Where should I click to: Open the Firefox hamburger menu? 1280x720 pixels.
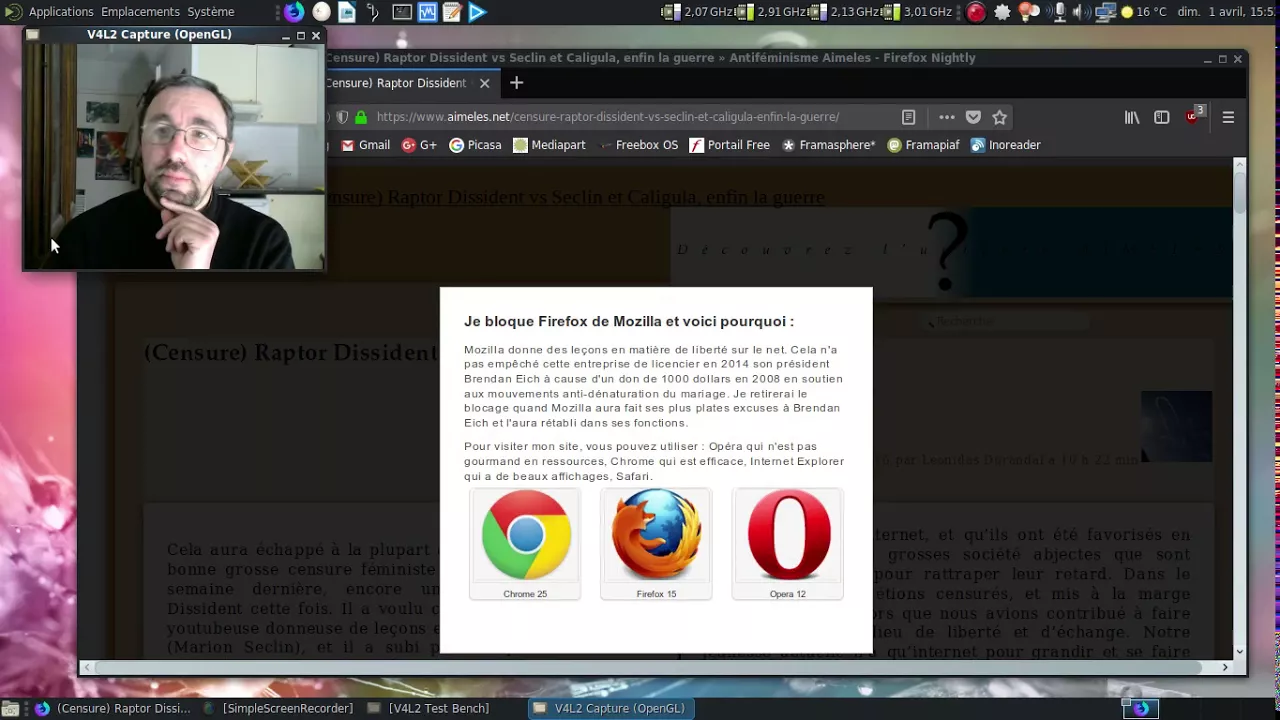point(1228,117)
